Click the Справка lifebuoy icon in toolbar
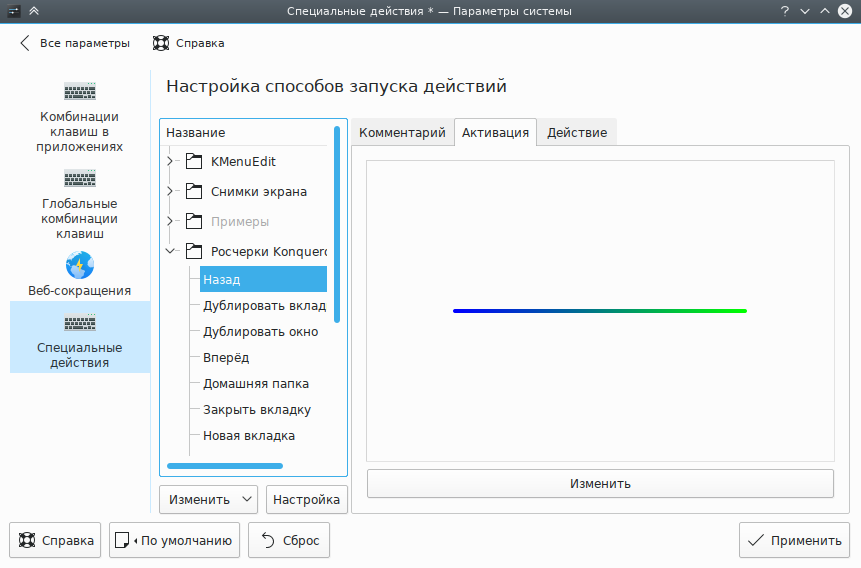 point(160,43)
